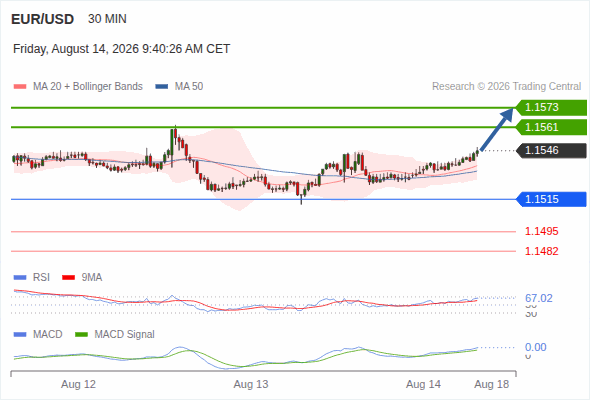Click the 1.1482 red support value
590x400 pixels.
541,251
